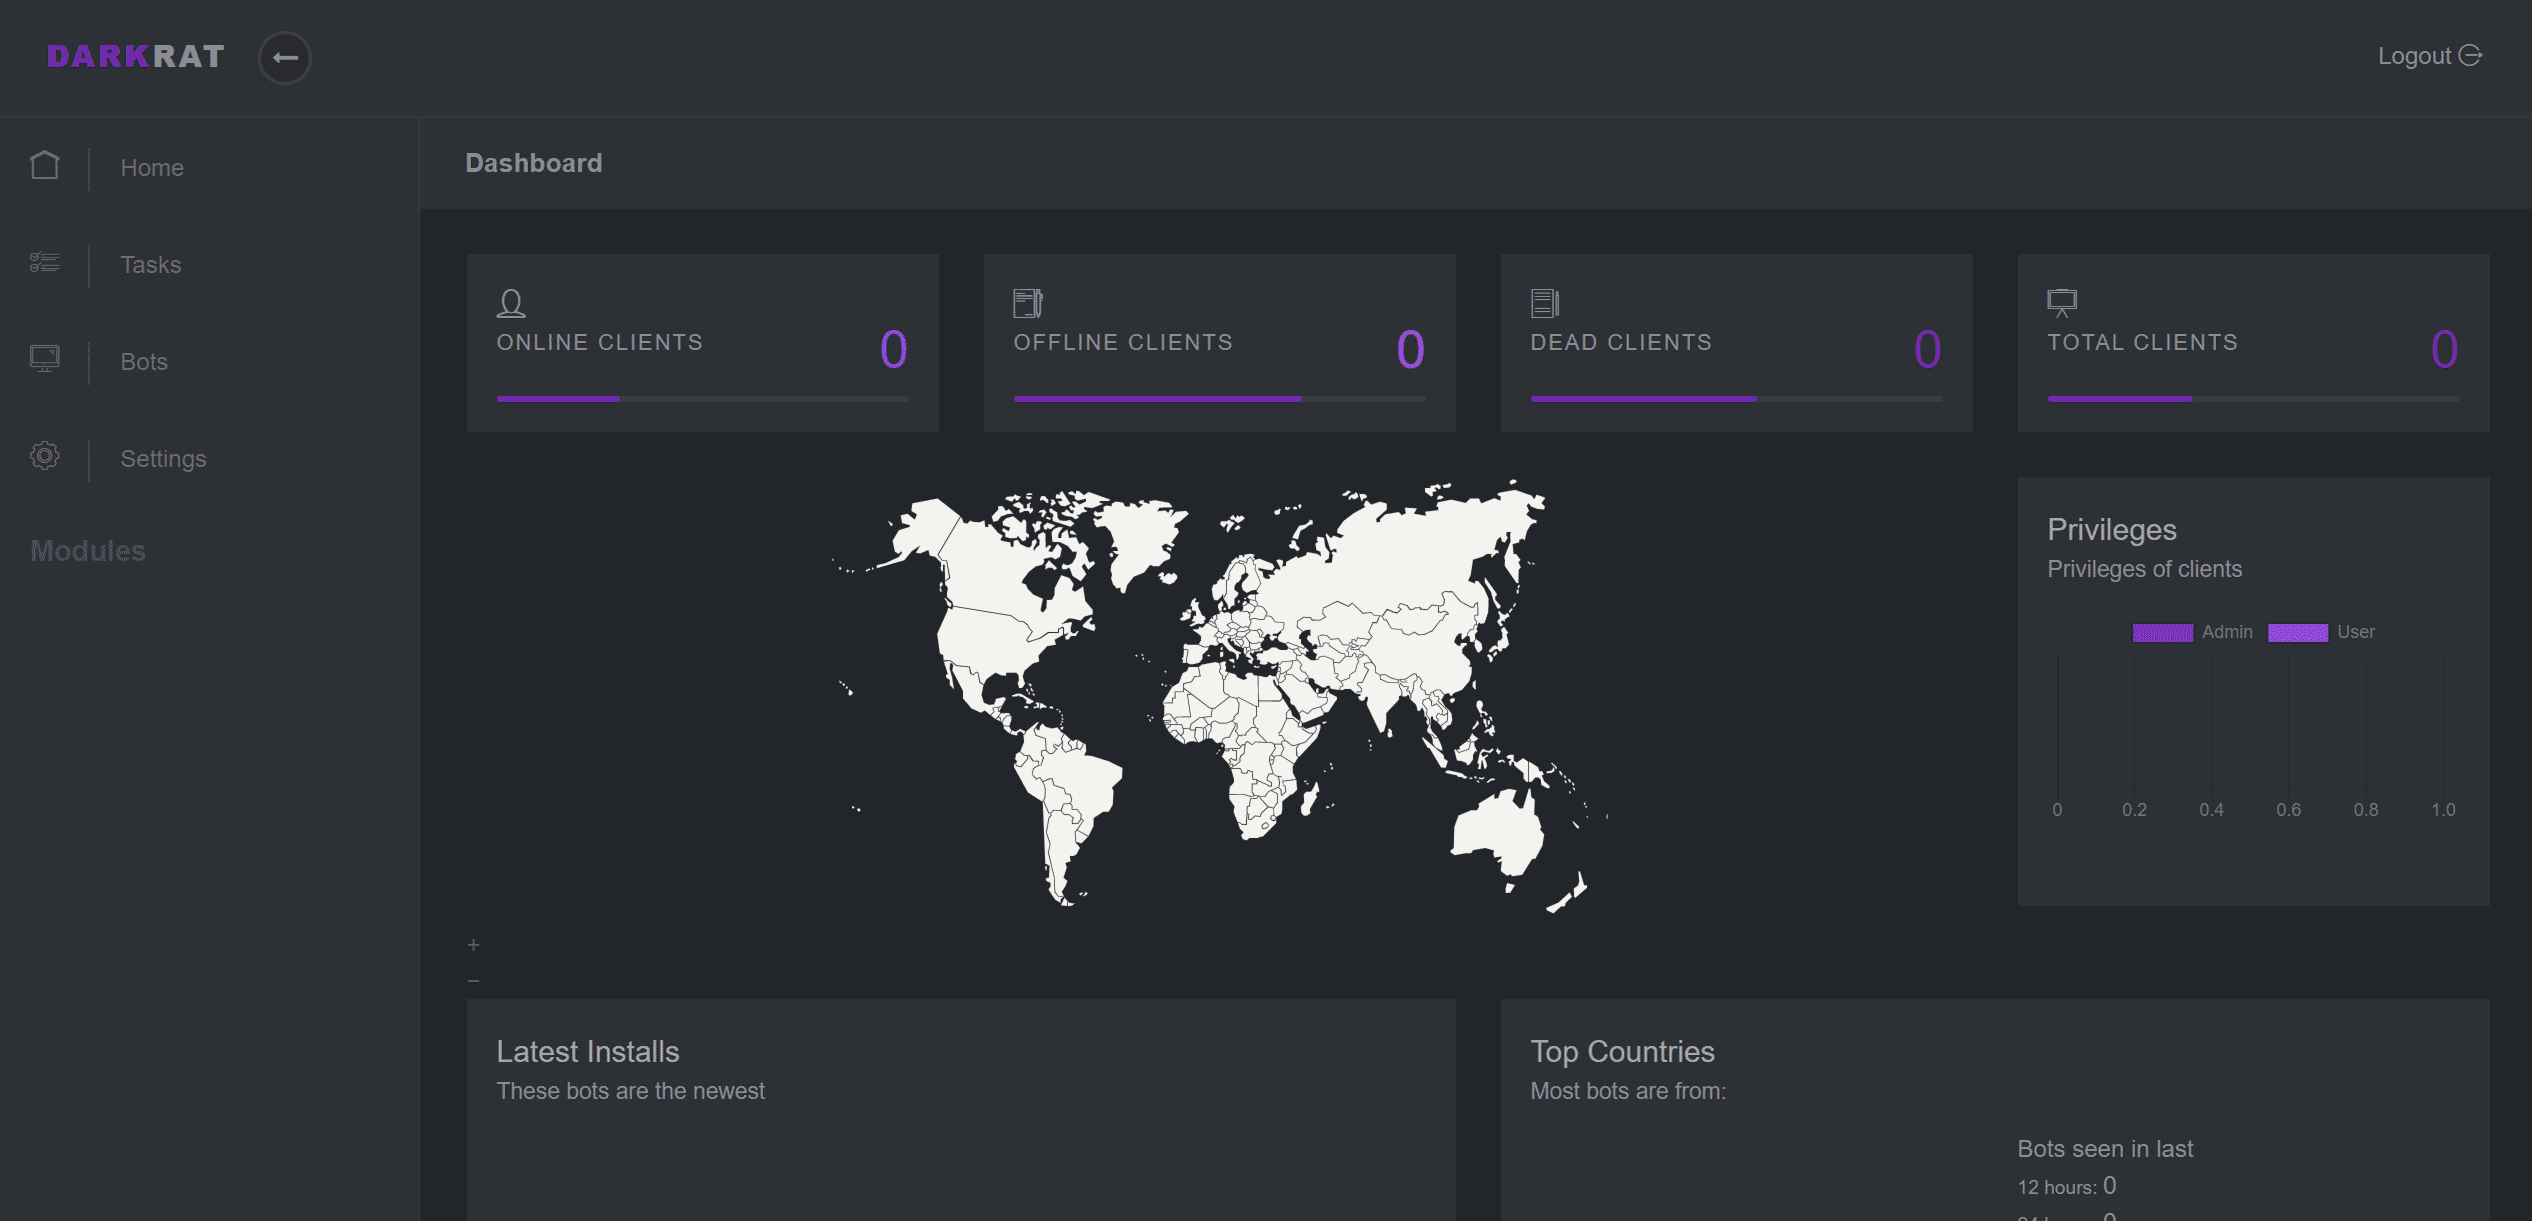Zoom in the world map with plus
Image resolution: width=2532 pixels, height=1221 pixels.
click(x=473, y=945)
